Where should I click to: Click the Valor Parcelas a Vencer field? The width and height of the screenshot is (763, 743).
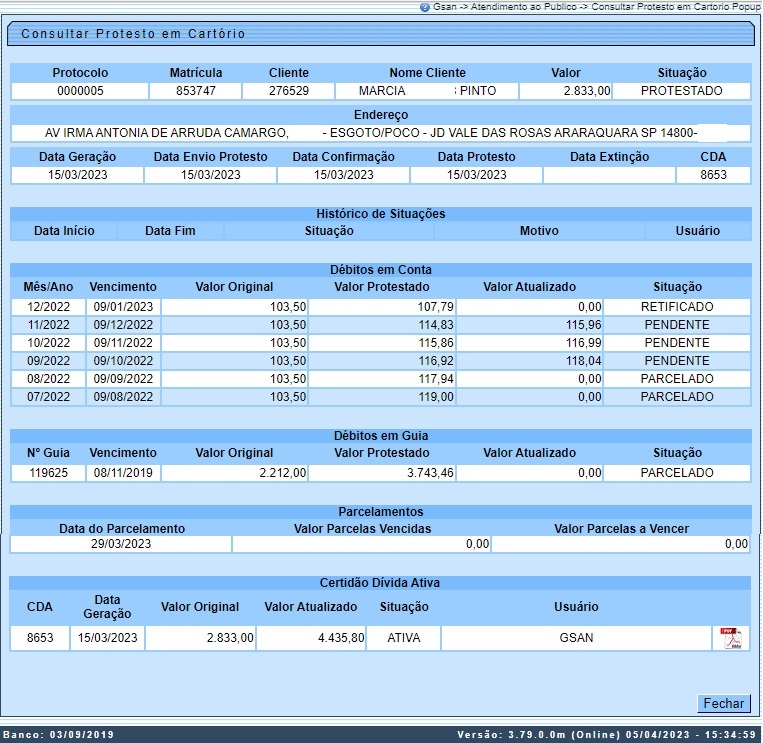621,544
